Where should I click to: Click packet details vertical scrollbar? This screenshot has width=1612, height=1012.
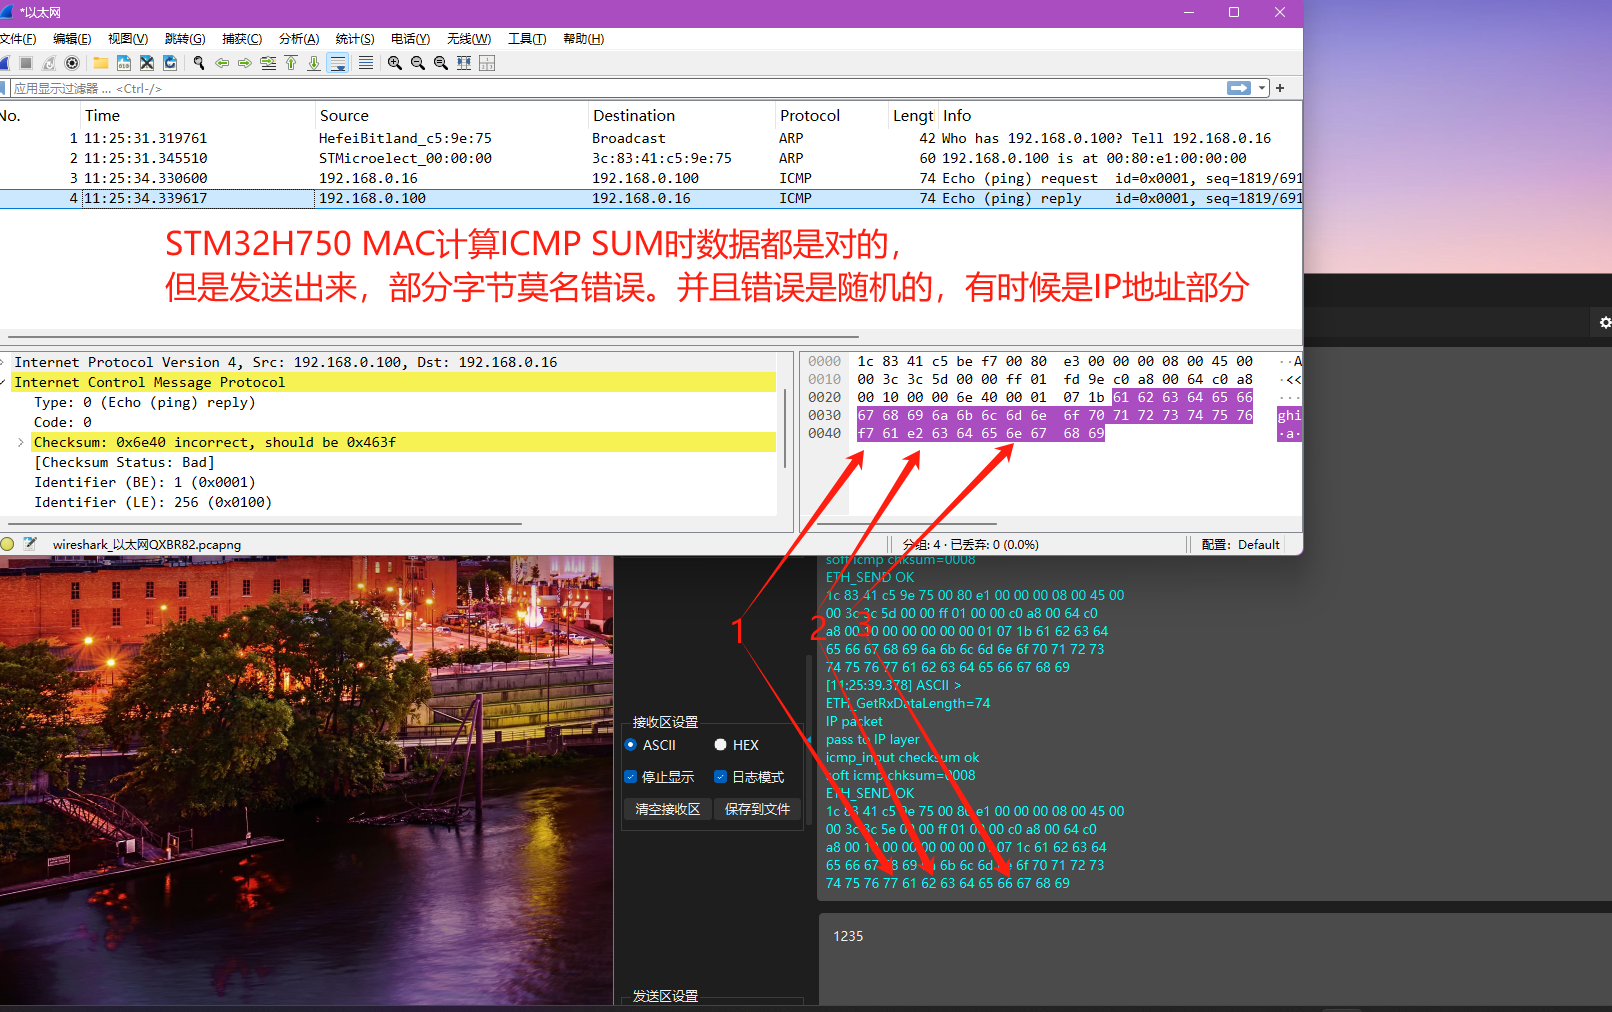tap(785, 430)
